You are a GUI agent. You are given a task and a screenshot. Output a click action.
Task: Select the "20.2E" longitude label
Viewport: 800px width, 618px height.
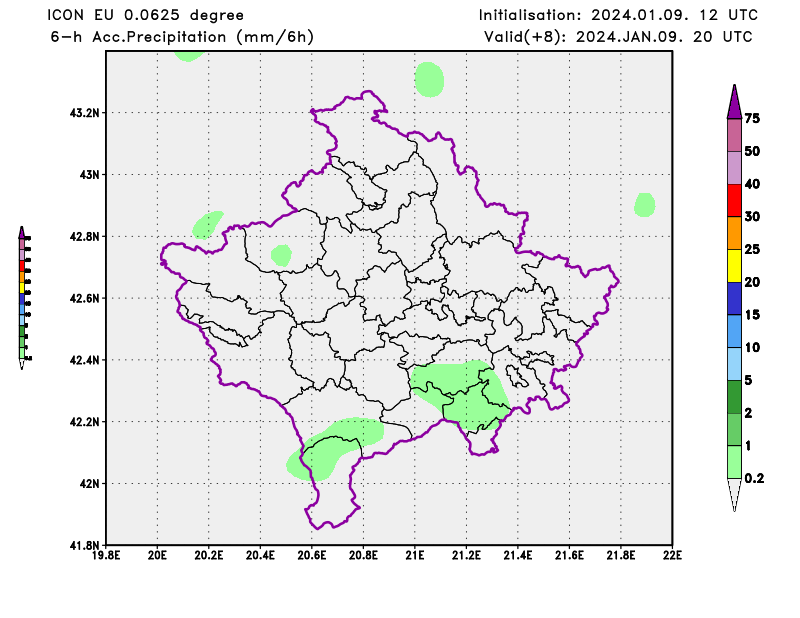[x=209, y=555]
